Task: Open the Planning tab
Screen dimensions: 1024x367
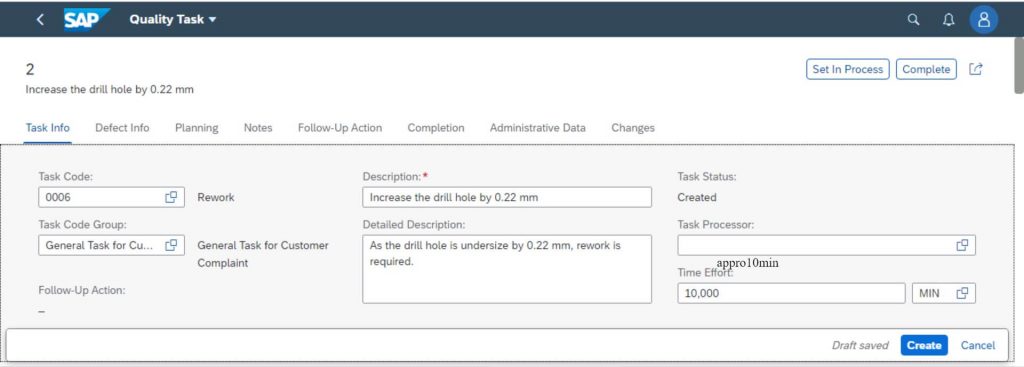Action: point(197,128)
